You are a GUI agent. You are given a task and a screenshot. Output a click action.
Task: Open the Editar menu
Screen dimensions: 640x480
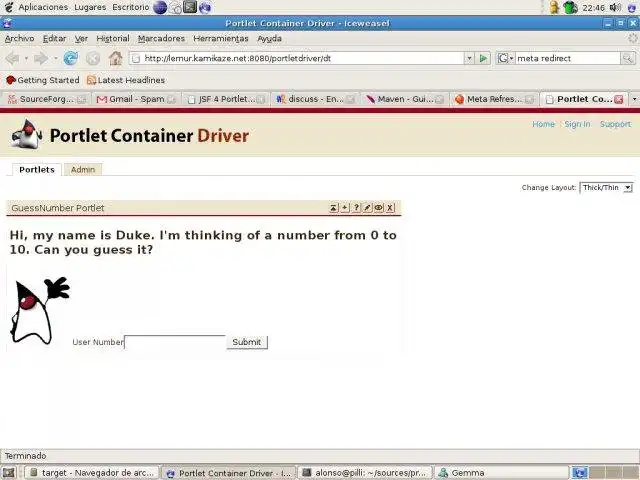point(54,38)
